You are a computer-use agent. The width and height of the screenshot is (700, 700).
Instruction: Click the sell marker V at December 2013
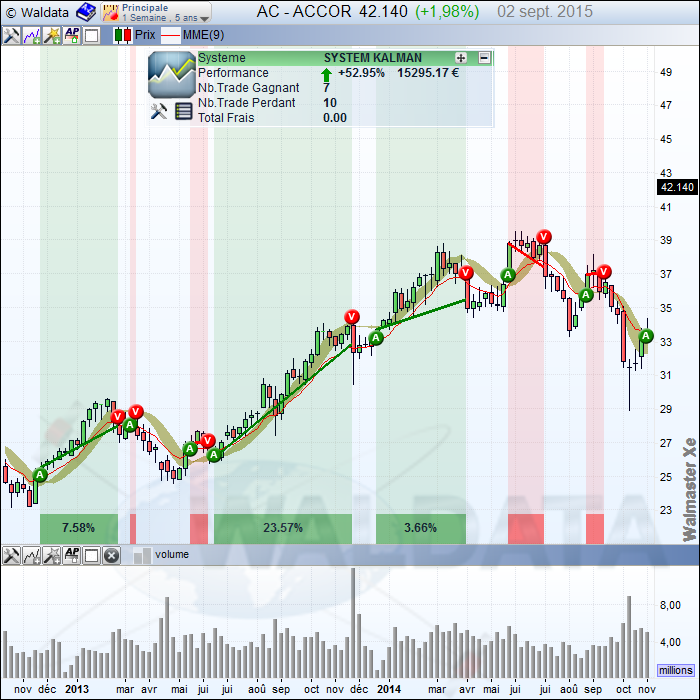click(x=352, y=317)
